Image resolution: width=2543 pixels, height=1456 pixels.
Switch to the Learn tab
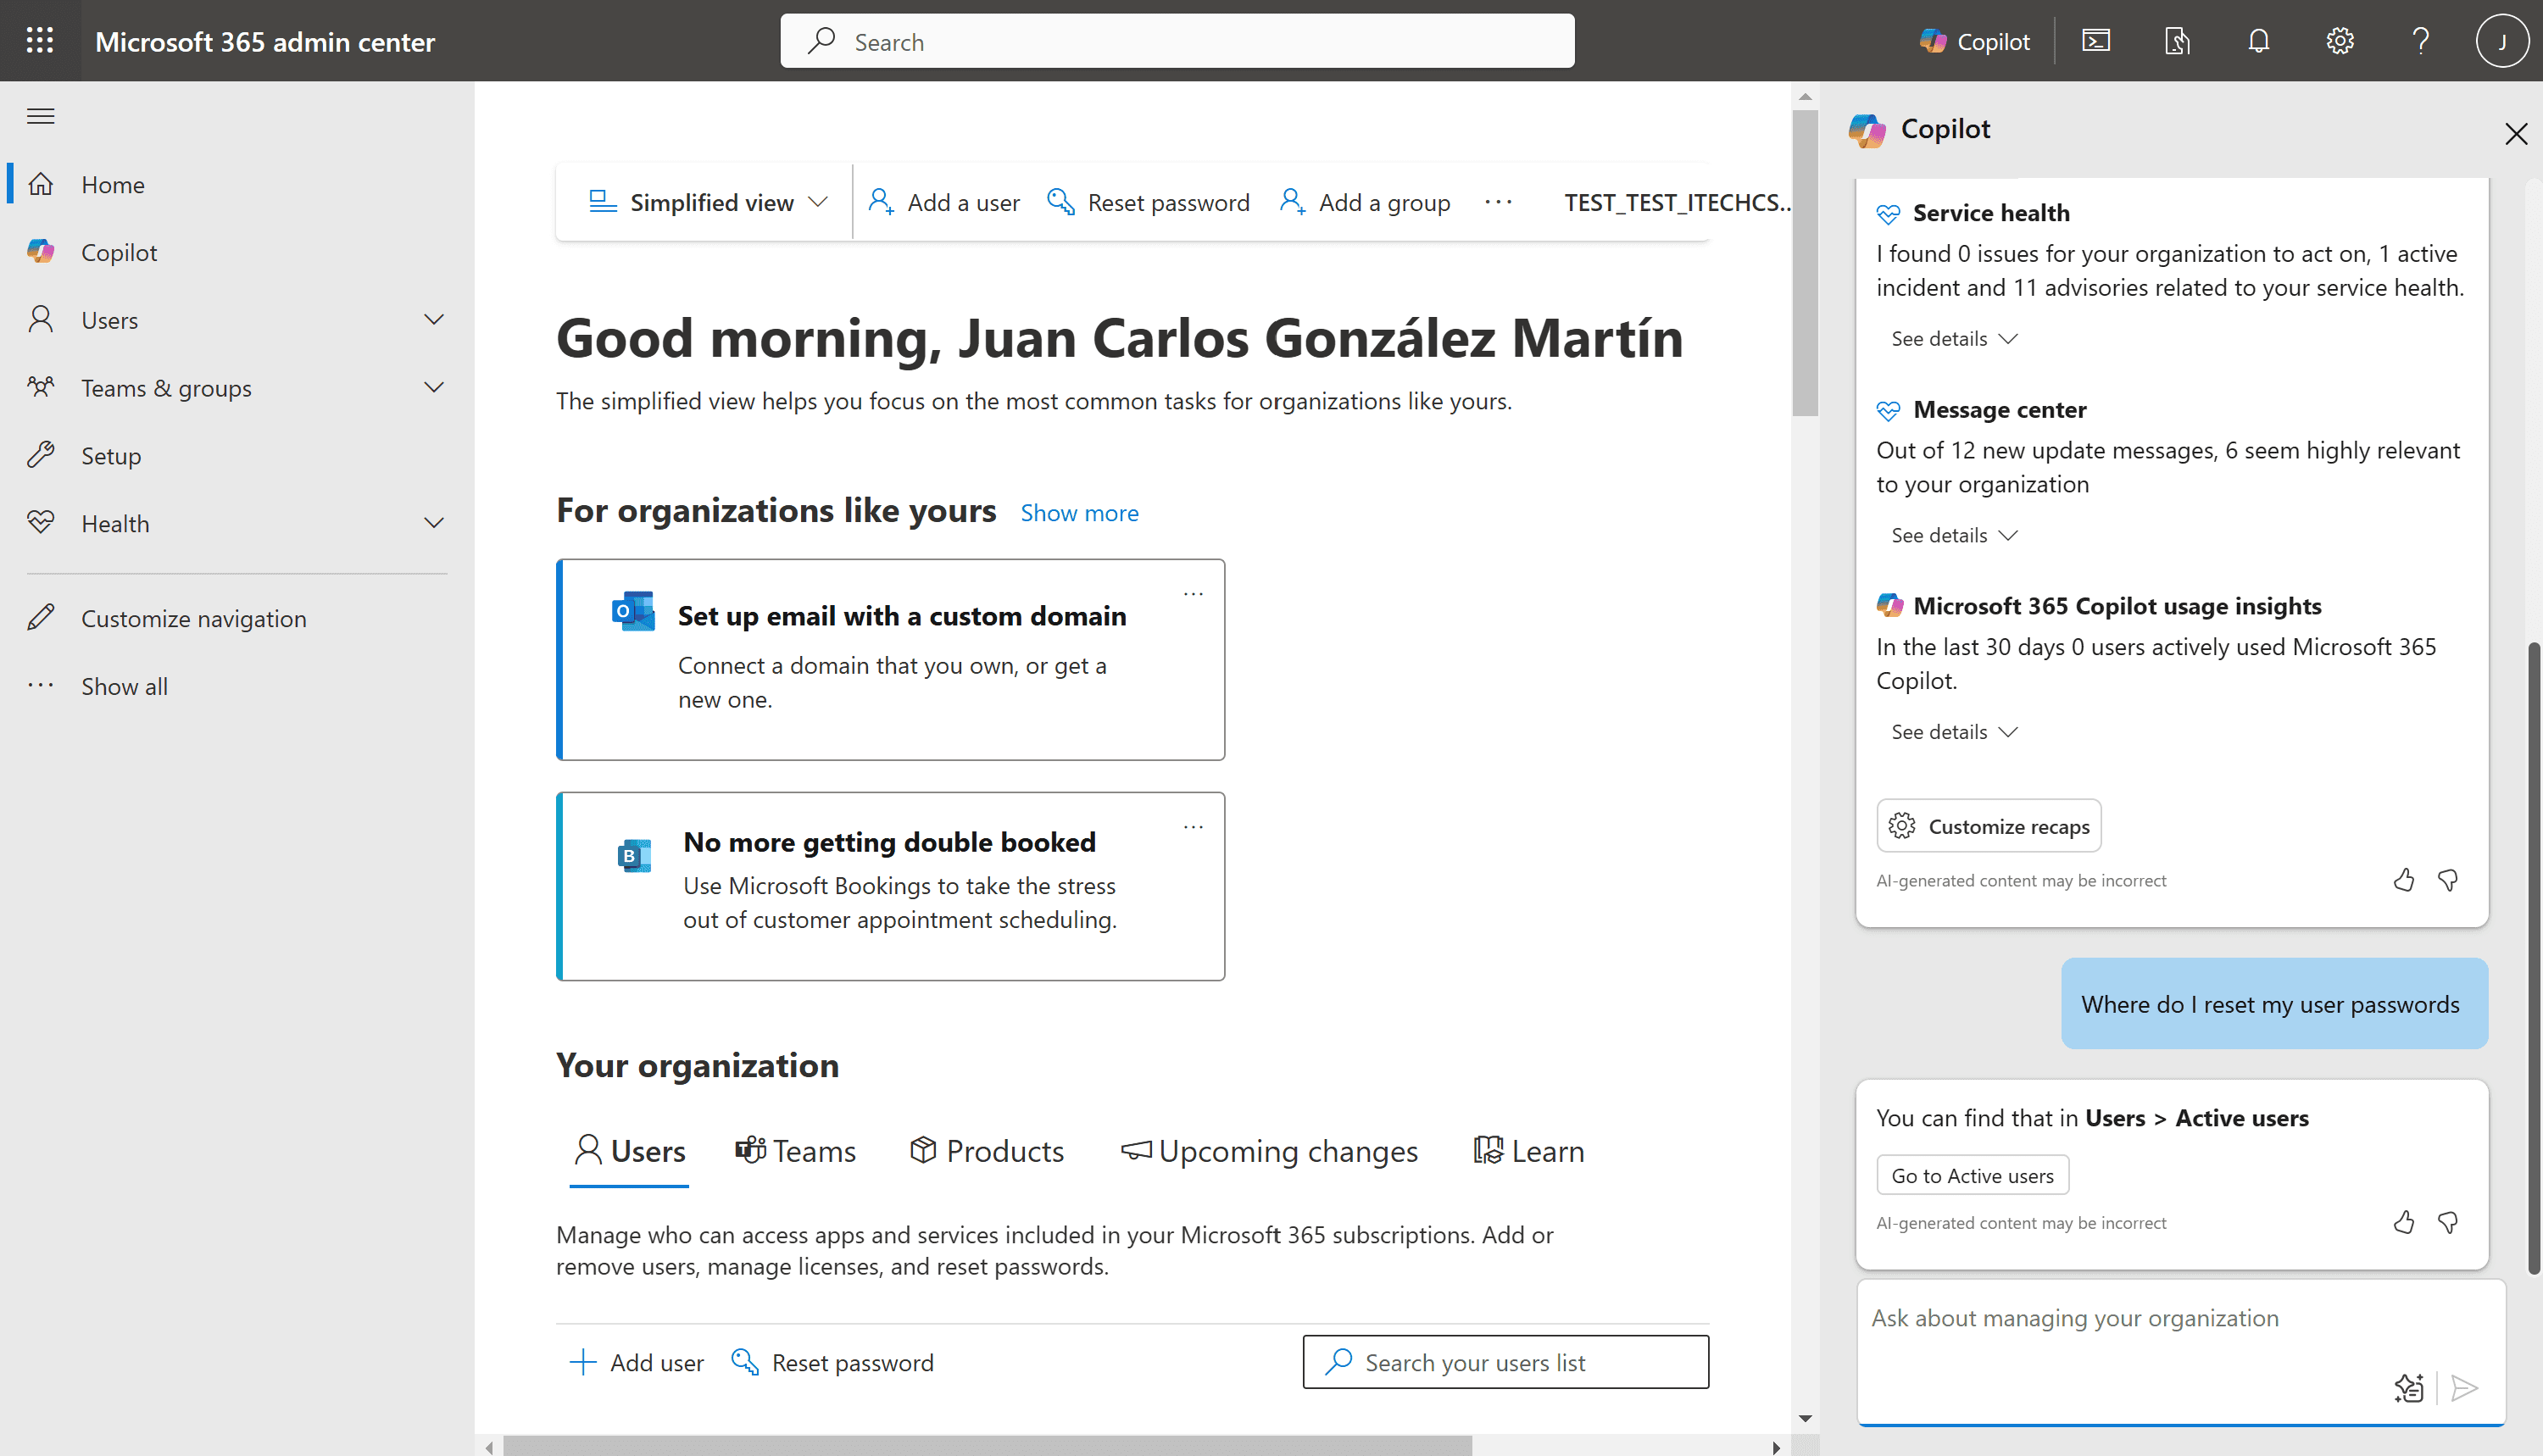coord(1529,1151)
